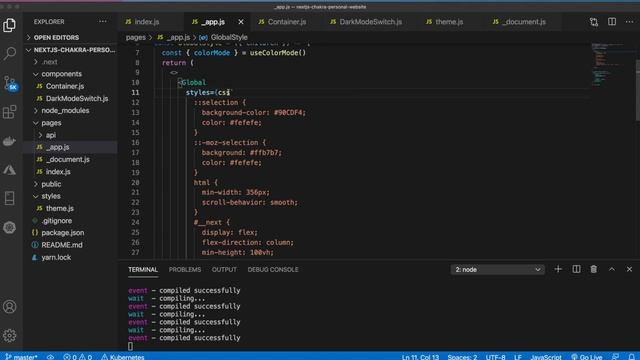Open .gitignore in the file tree
The width and height of the screenshot is (640, 360).
tap(70, 221)
